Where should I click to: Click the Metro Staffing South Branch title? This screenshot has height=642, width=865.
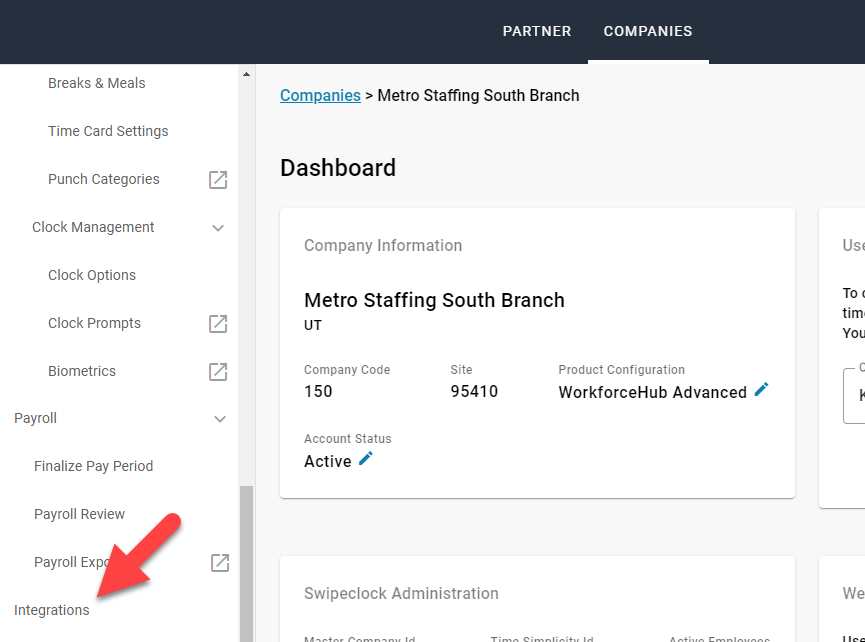pos(434,300)
